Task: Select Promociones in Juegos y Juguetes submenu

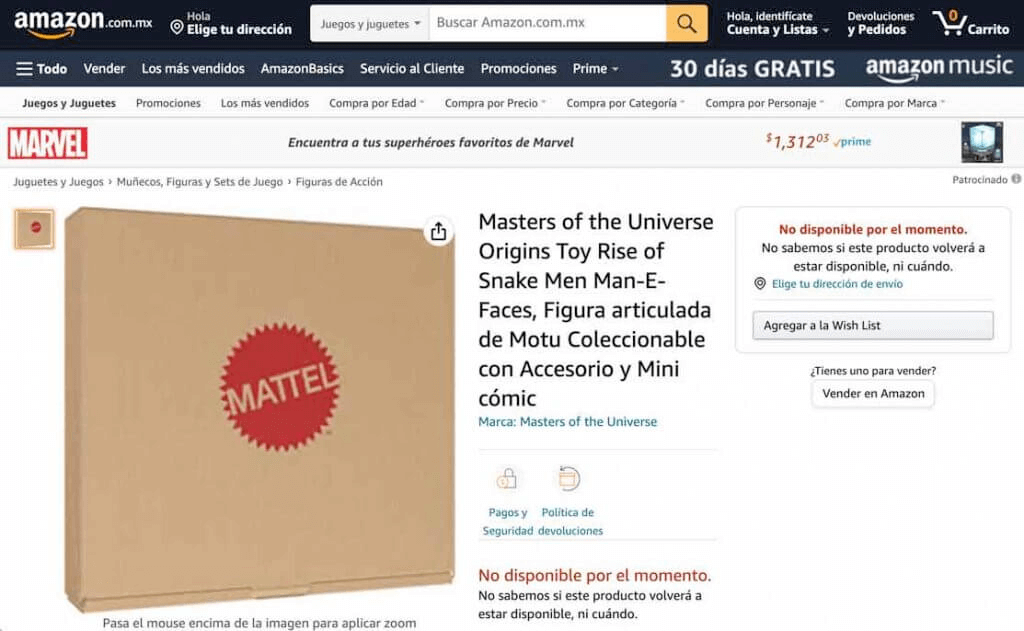Action: (x=168, y=103)
